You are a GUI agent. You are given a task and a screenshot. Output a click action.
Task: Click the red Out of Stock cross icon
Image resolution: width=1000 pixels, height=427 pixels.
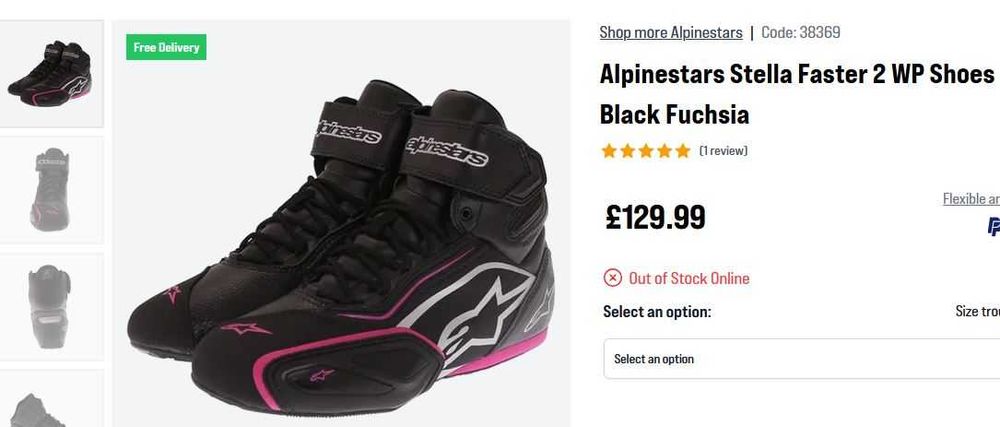point(613,278)
